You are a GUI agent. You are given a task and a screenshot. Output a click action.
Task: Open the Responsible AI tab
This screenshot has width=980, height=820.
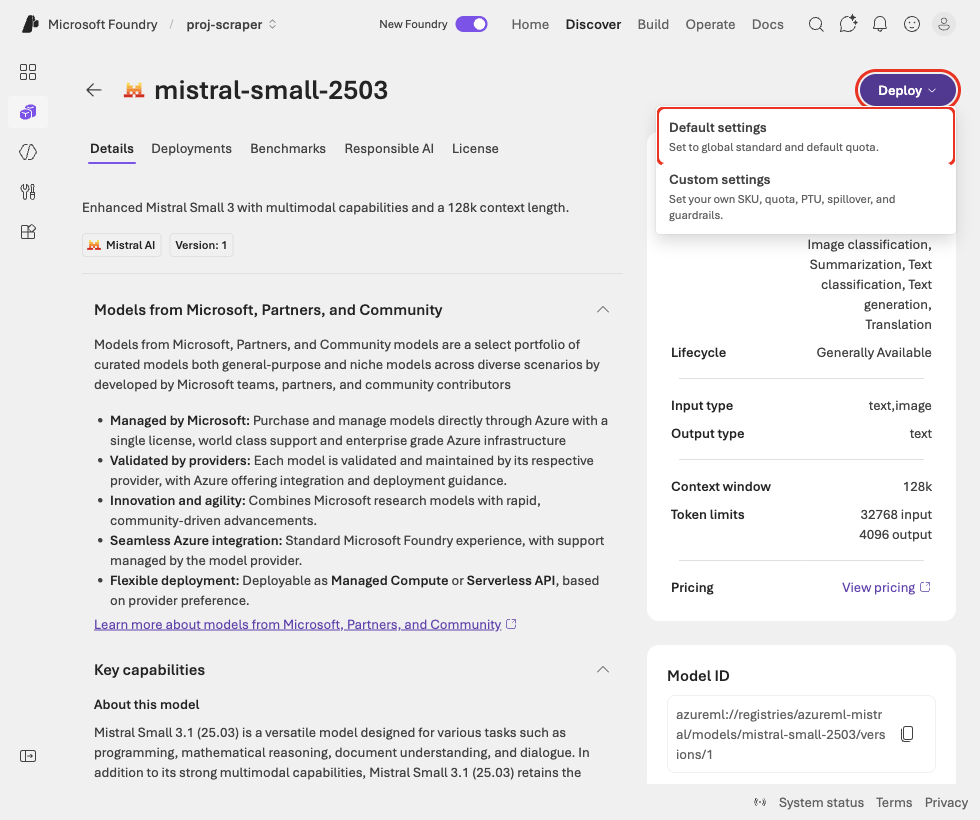(389, 149)
